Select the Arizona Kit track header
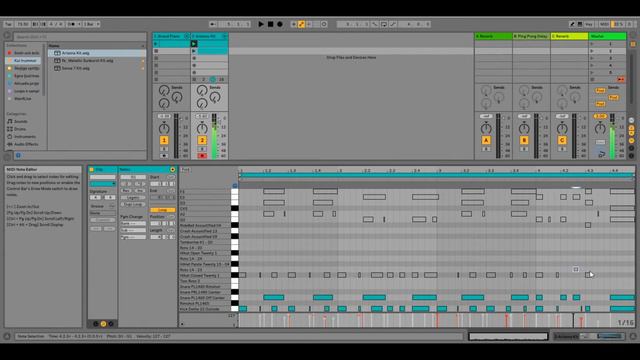640x360 pixels. click(x=209, y=36)
